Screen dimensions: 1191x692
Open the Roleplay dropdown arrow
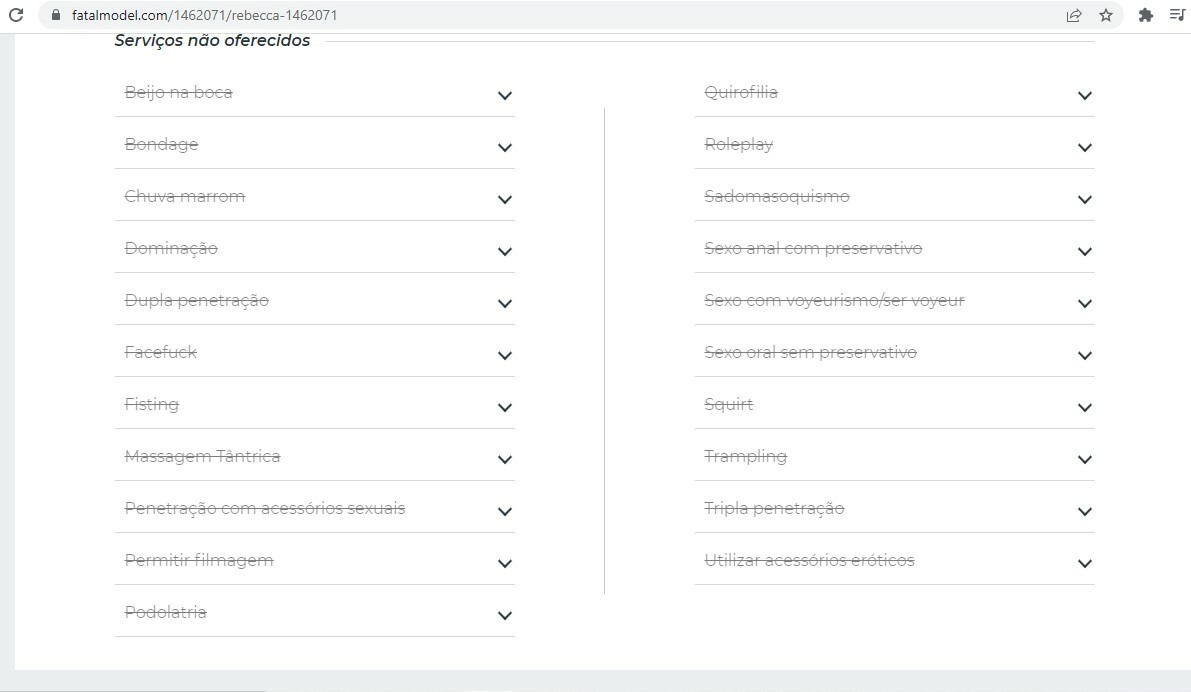pyautogui.click(x=1085, y=147)
